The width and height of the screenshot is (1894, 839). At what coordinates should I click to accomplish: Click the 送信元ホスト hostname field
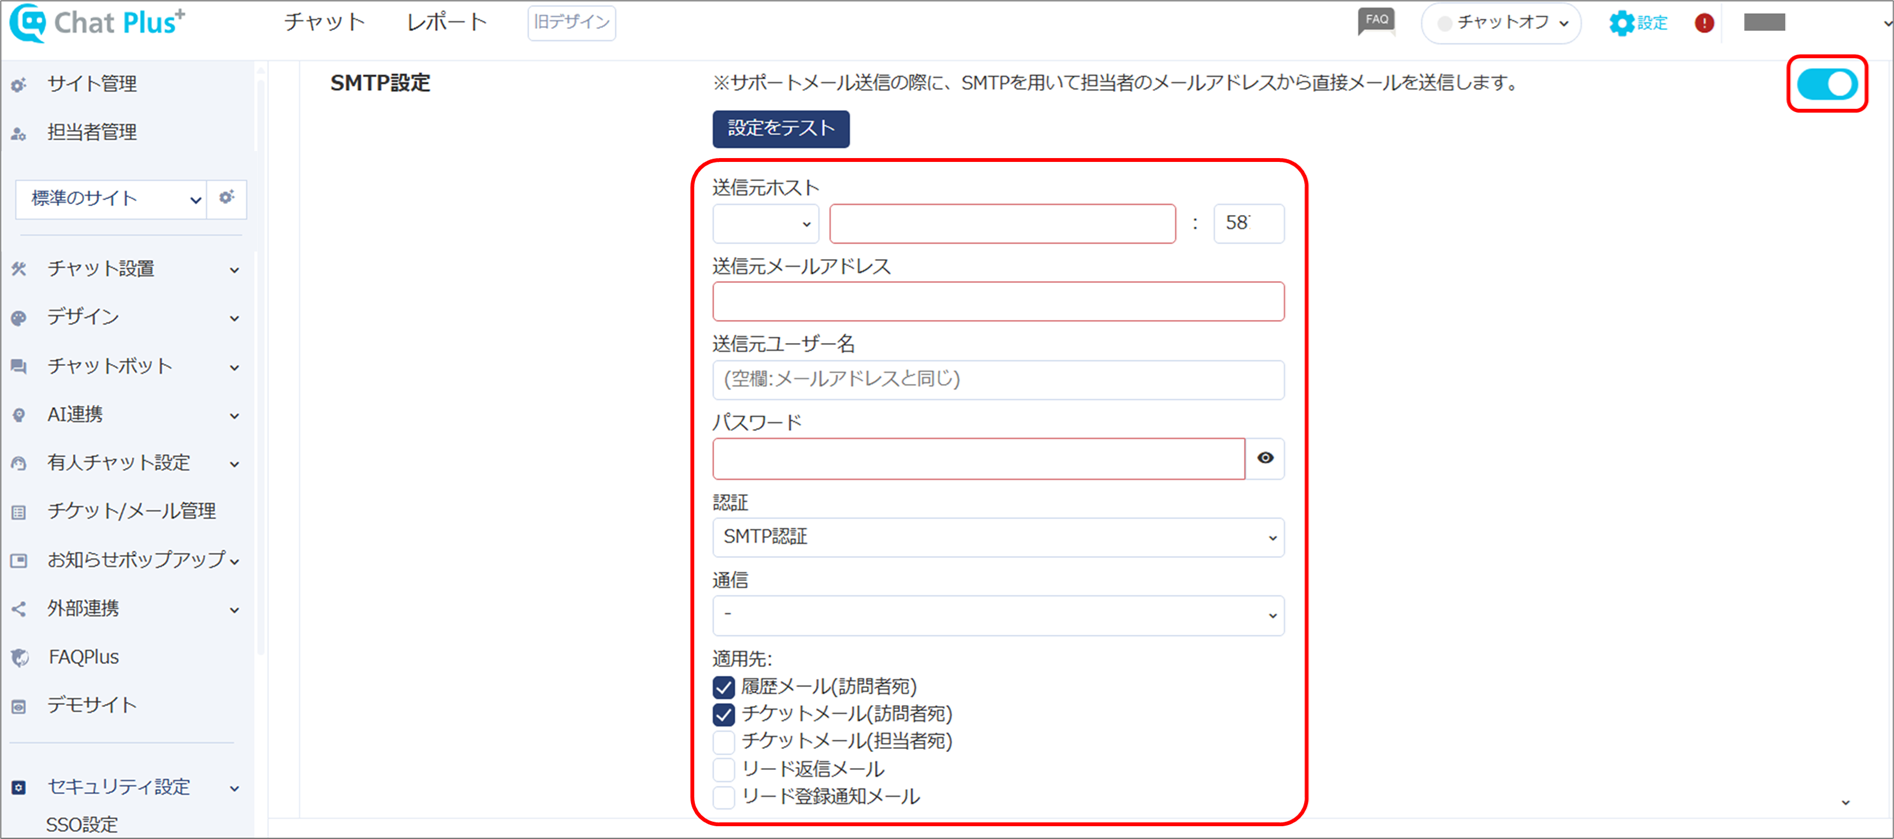1002,223
